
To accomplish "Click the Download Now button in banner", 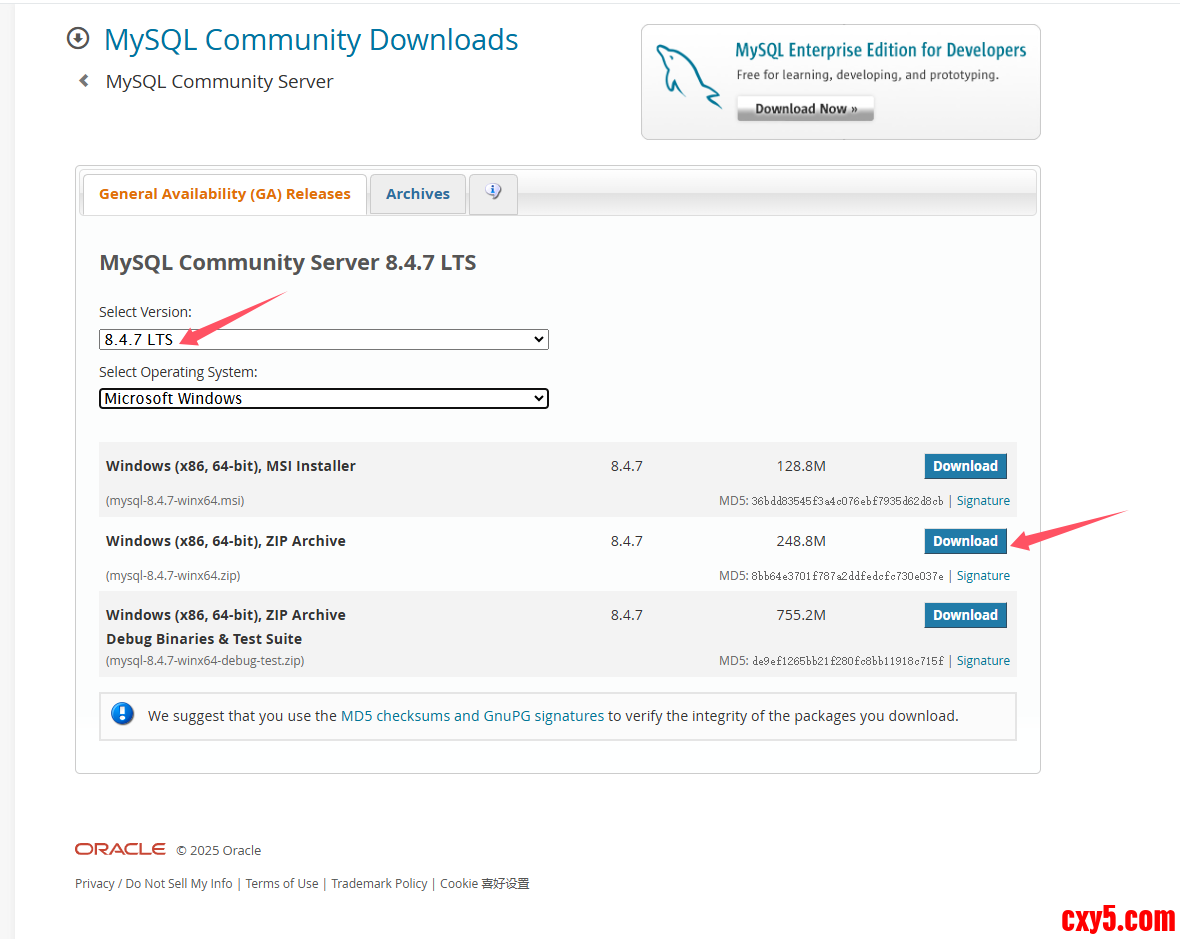I will [805, 108].
